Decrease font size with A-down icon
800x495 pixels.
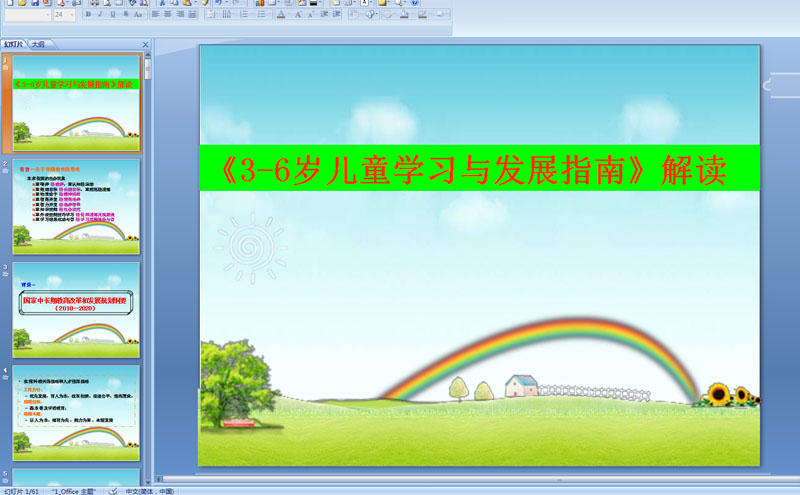coord(311,14)
